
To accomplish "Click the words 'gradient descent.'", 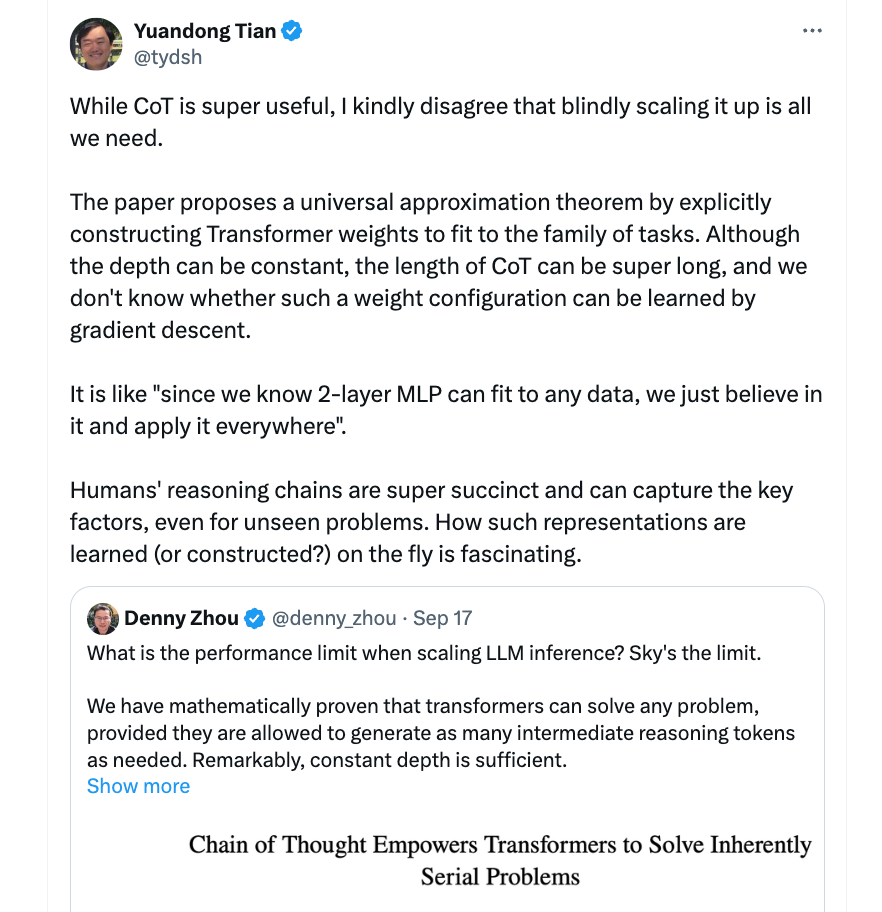I will [x=160, y=330].
